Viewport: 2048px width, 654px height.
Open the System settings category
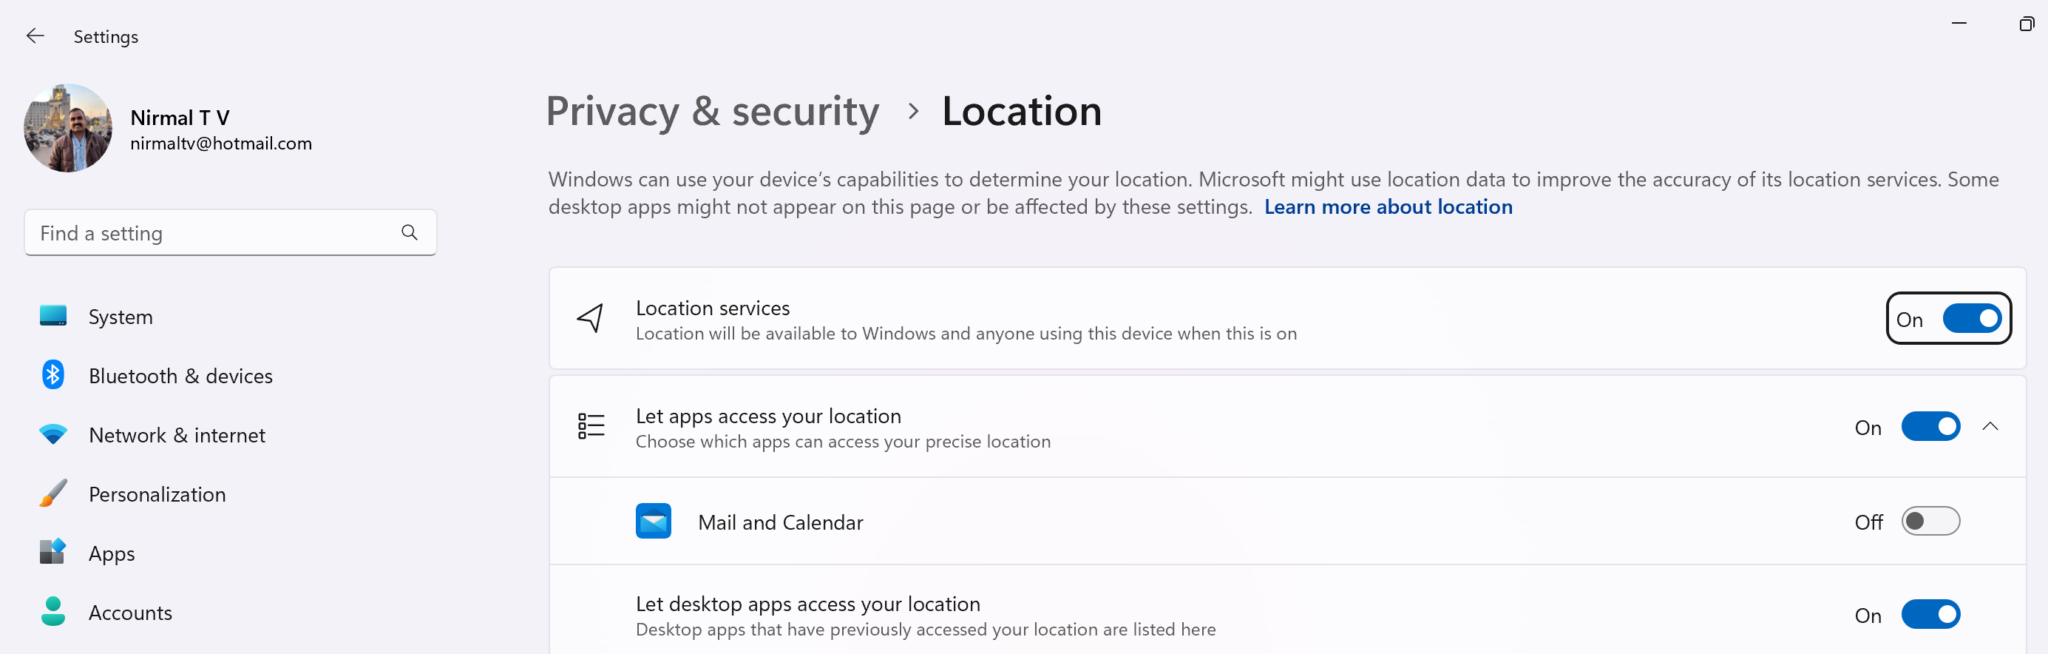[x=121, y=317]
